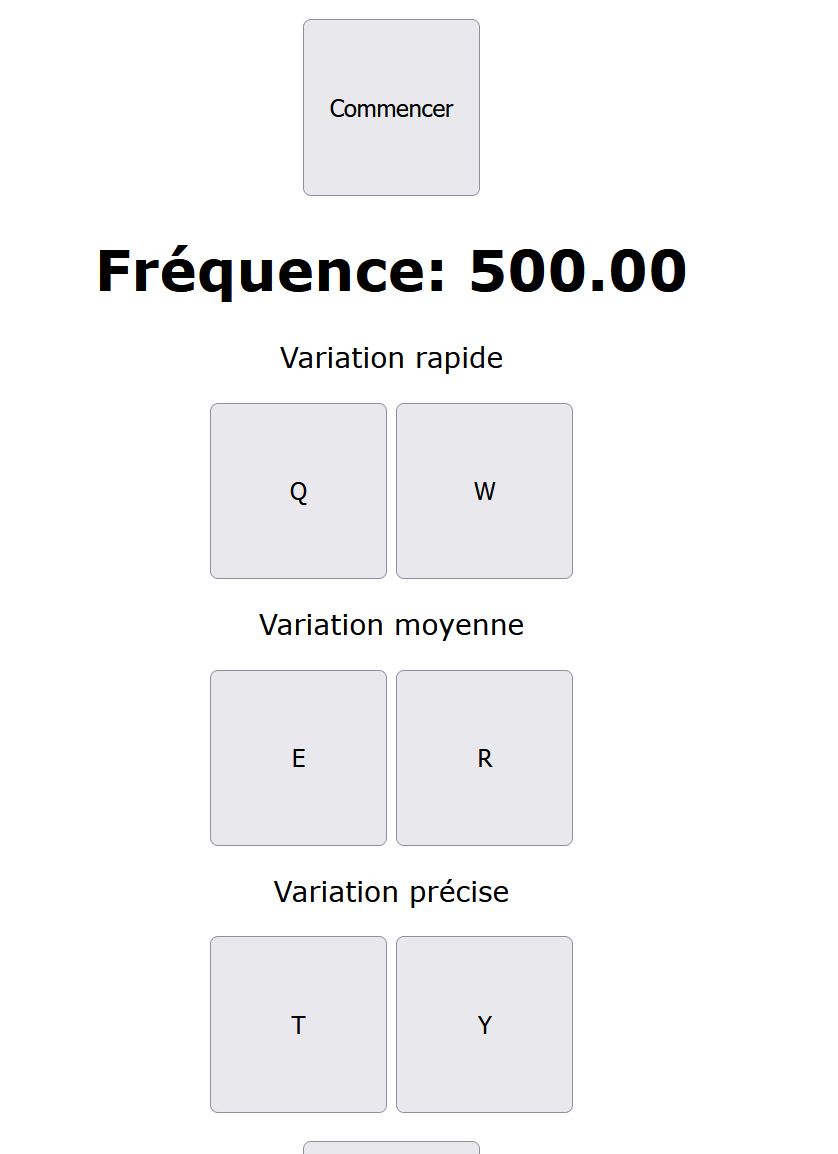Viewport: 838px width, 1154px height.
Task: Use the second Variation moyenne button
Action: pos(484,758)
